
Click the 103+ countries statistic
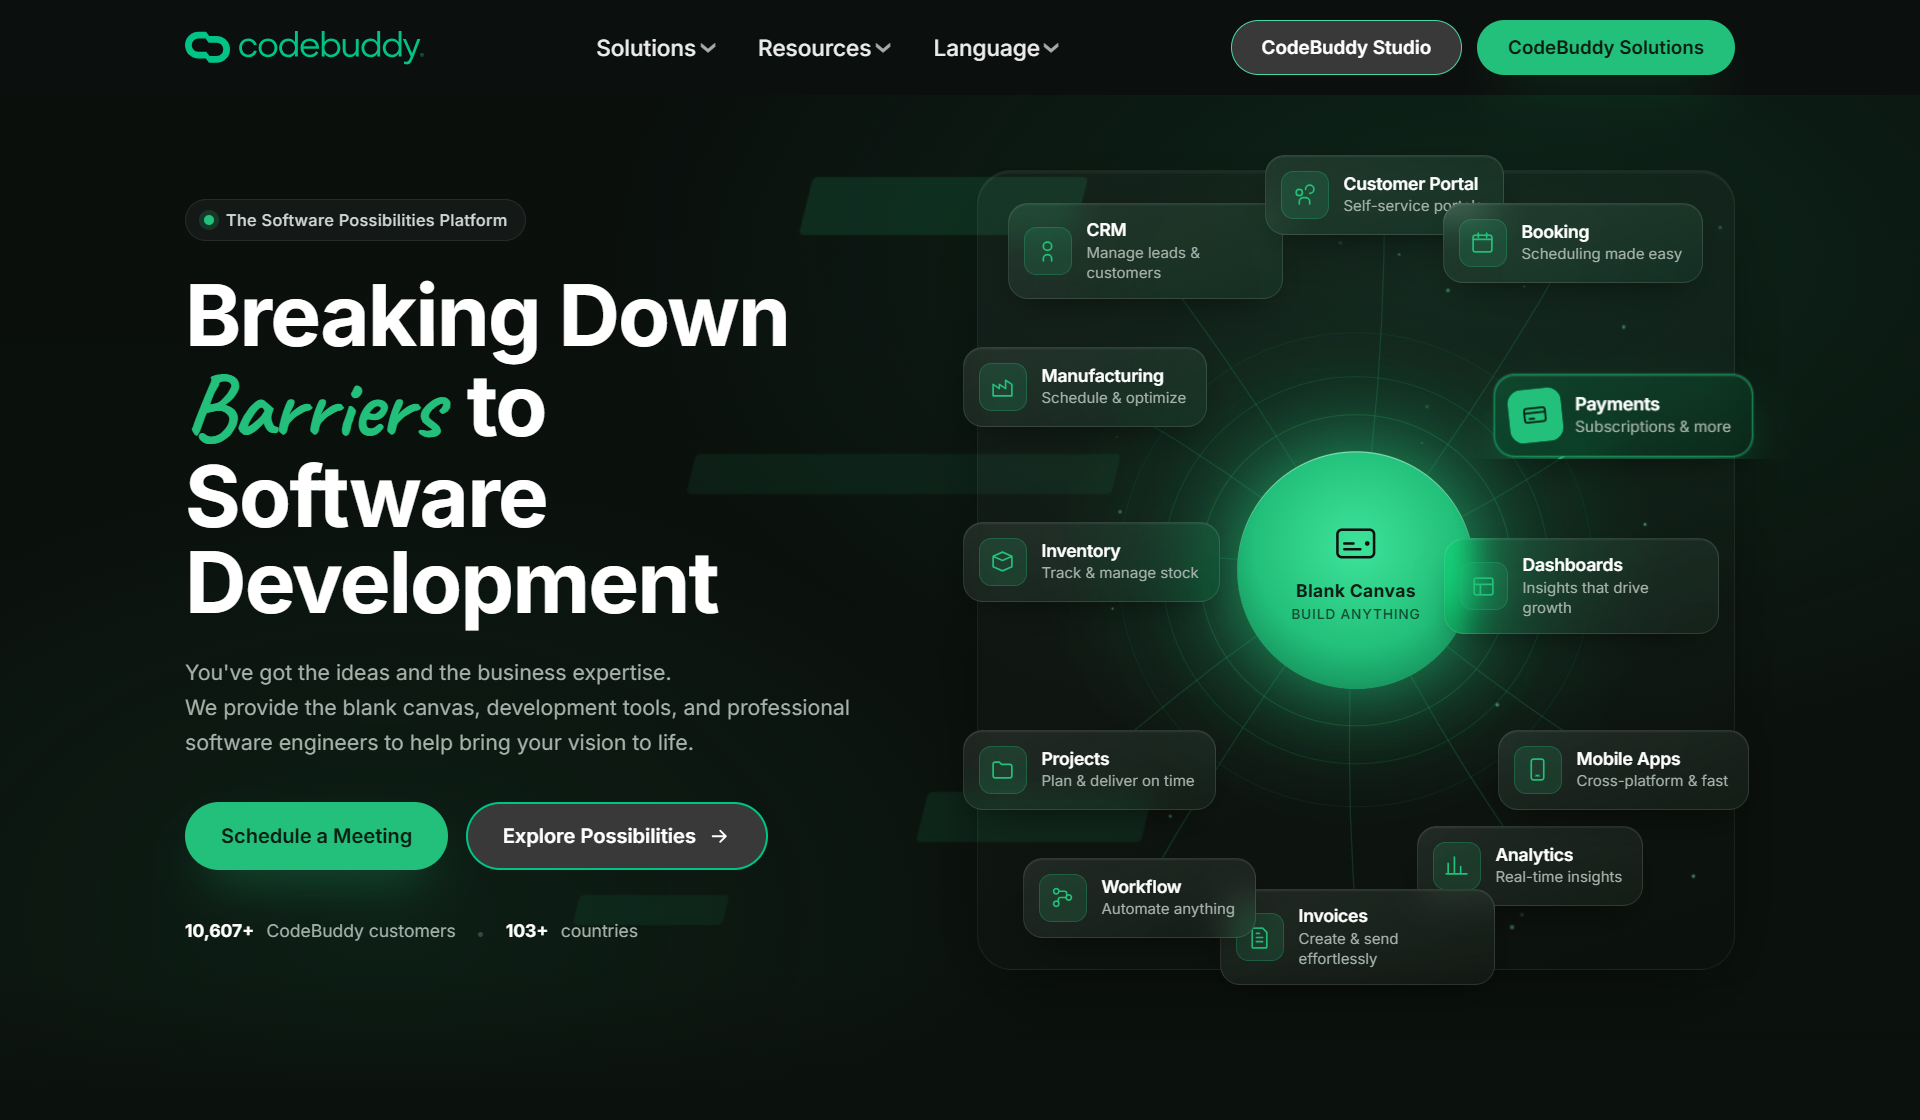[x=571, y=931]
